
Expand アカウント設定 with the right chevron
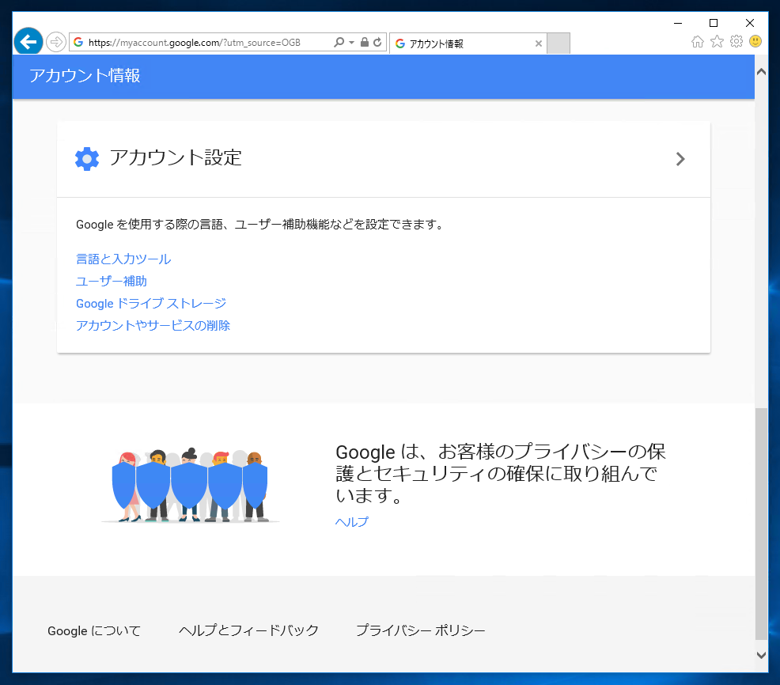coord(680,159)
